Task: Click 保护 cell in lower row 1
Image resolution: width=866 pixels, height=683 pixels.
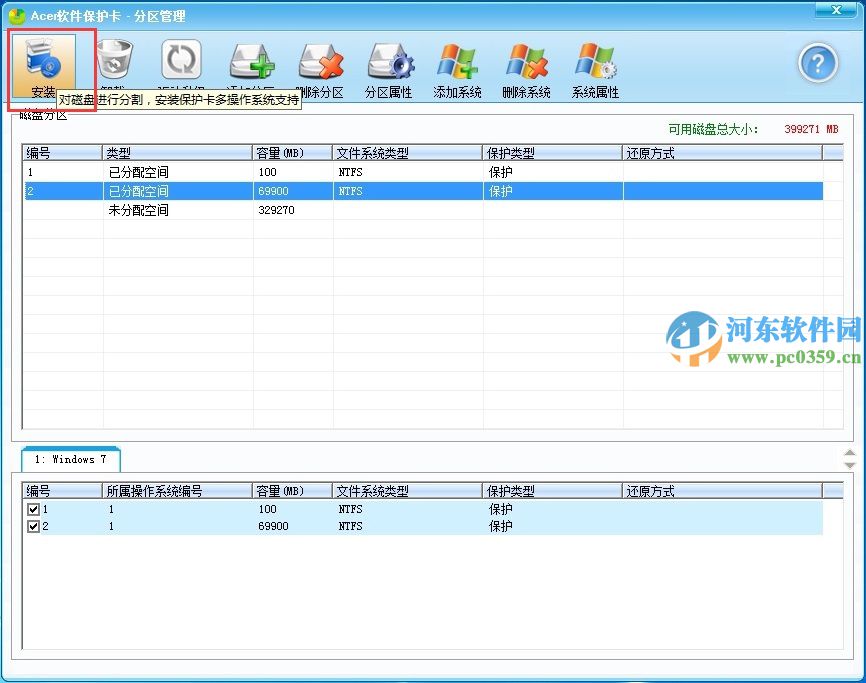Action: point(500,509)
